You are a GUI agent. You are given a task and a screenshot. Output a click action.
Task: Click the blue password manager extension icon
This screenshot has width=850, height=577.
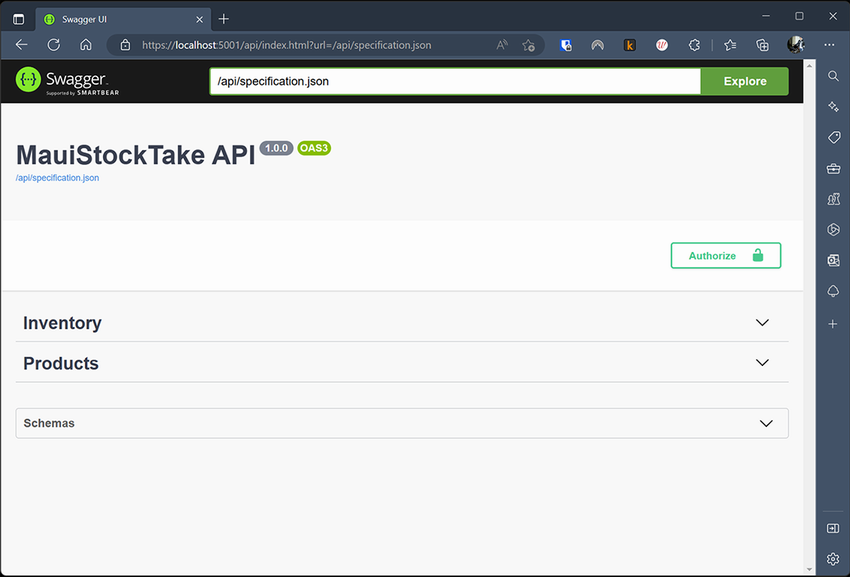[565, 44]
